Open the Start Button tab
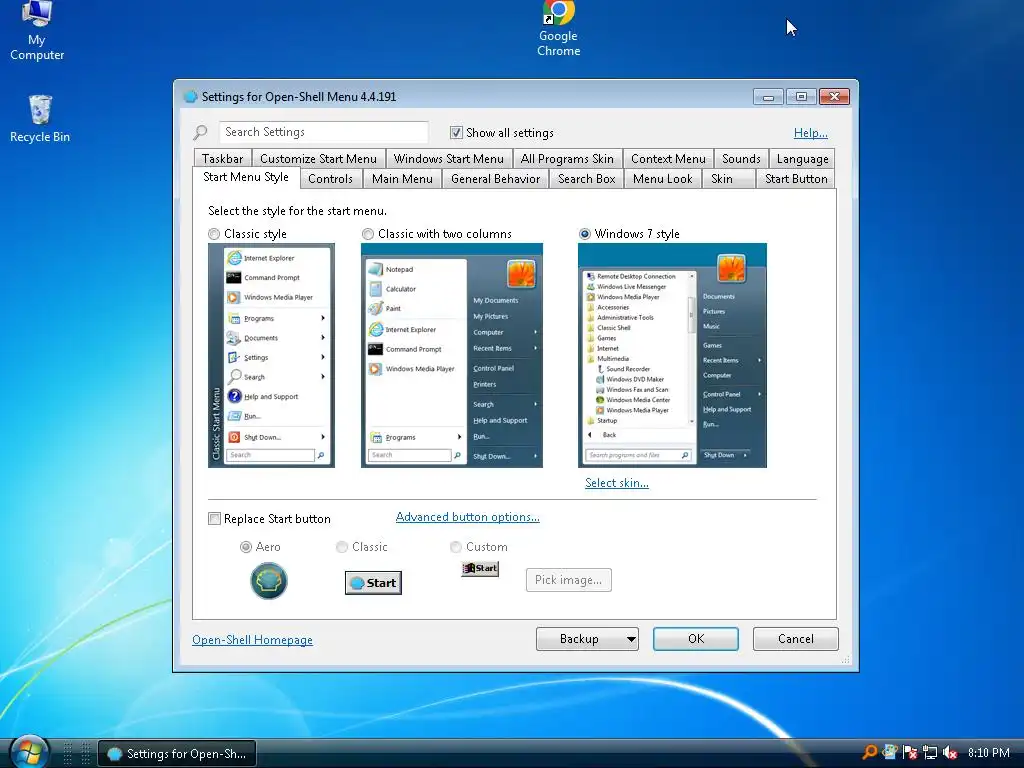The image size is (1024, 768). coord(796,179)
